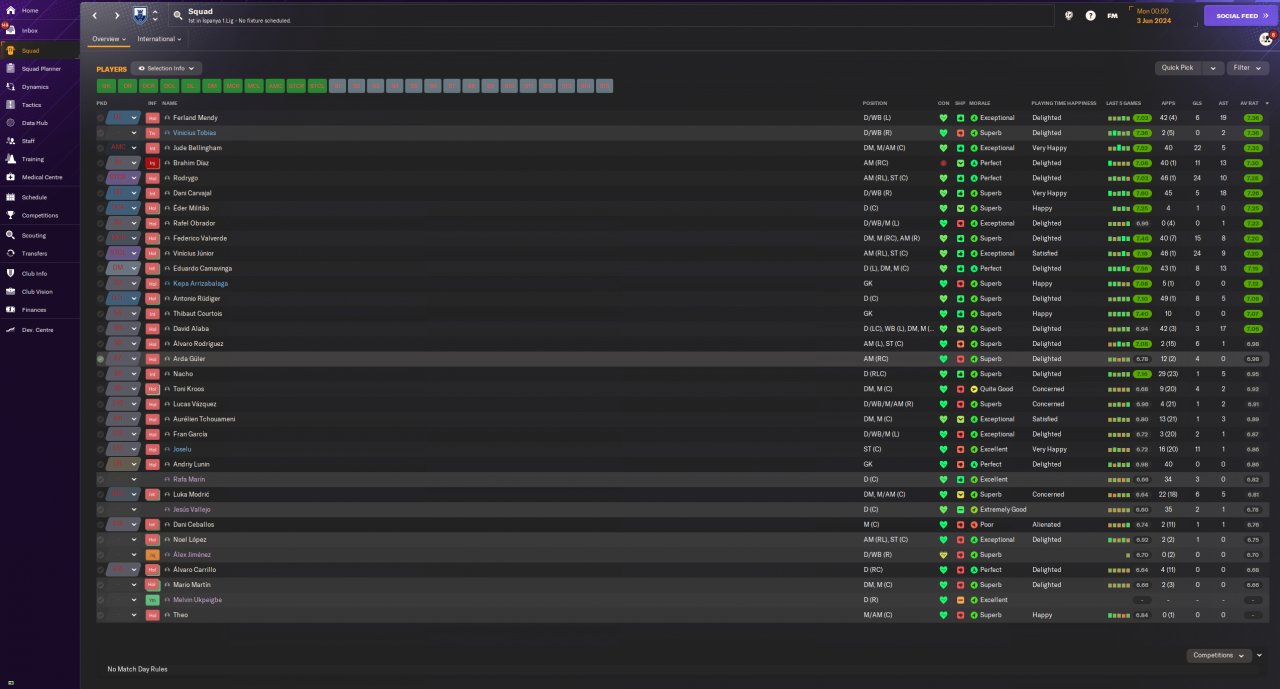
Task: Sort by the AV RAT column header
Action: [1249, 103]
